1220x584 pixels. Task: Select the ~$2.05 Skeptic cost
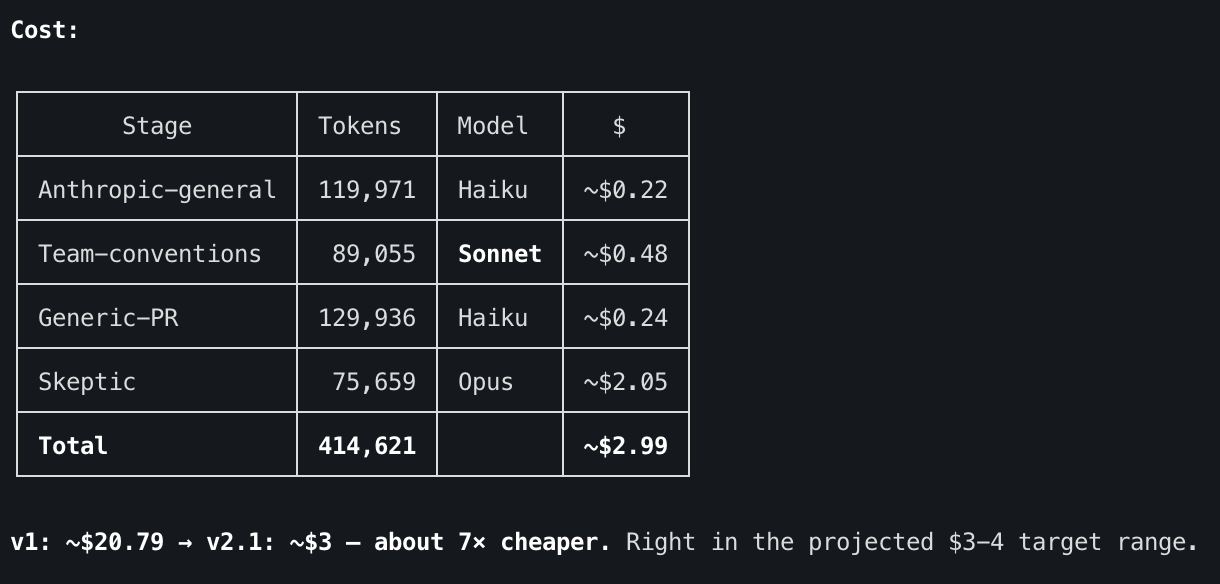pos(626,382)
